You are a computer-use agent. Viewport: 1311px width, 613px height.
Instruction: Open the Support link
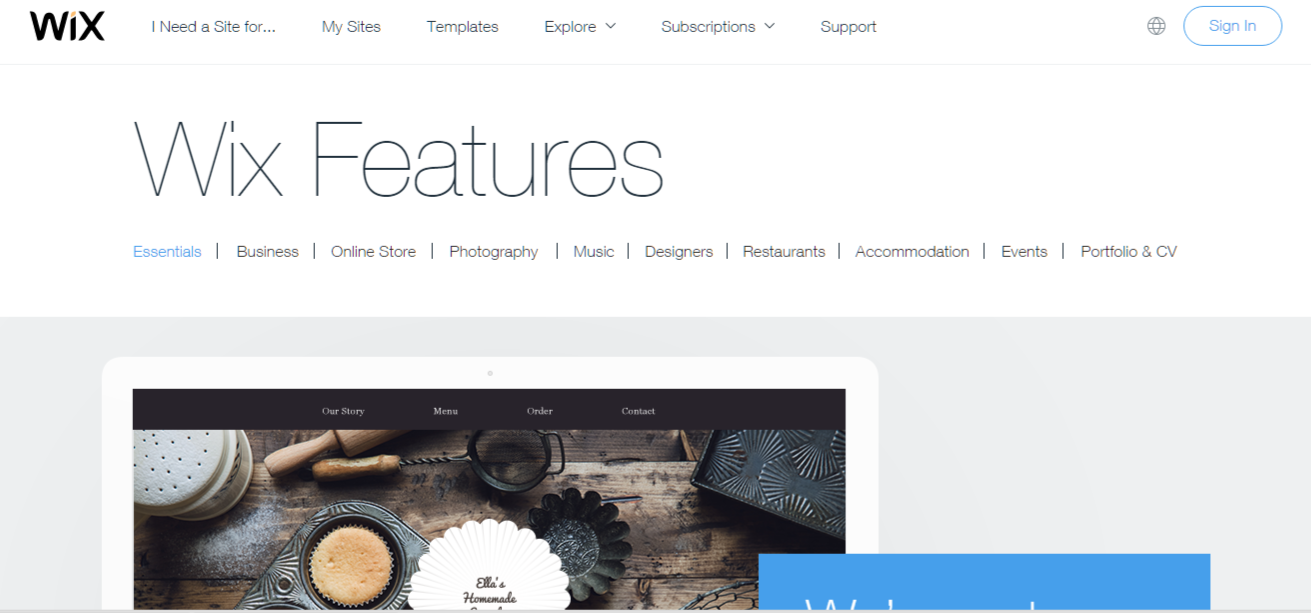click(x=848, y=26)
